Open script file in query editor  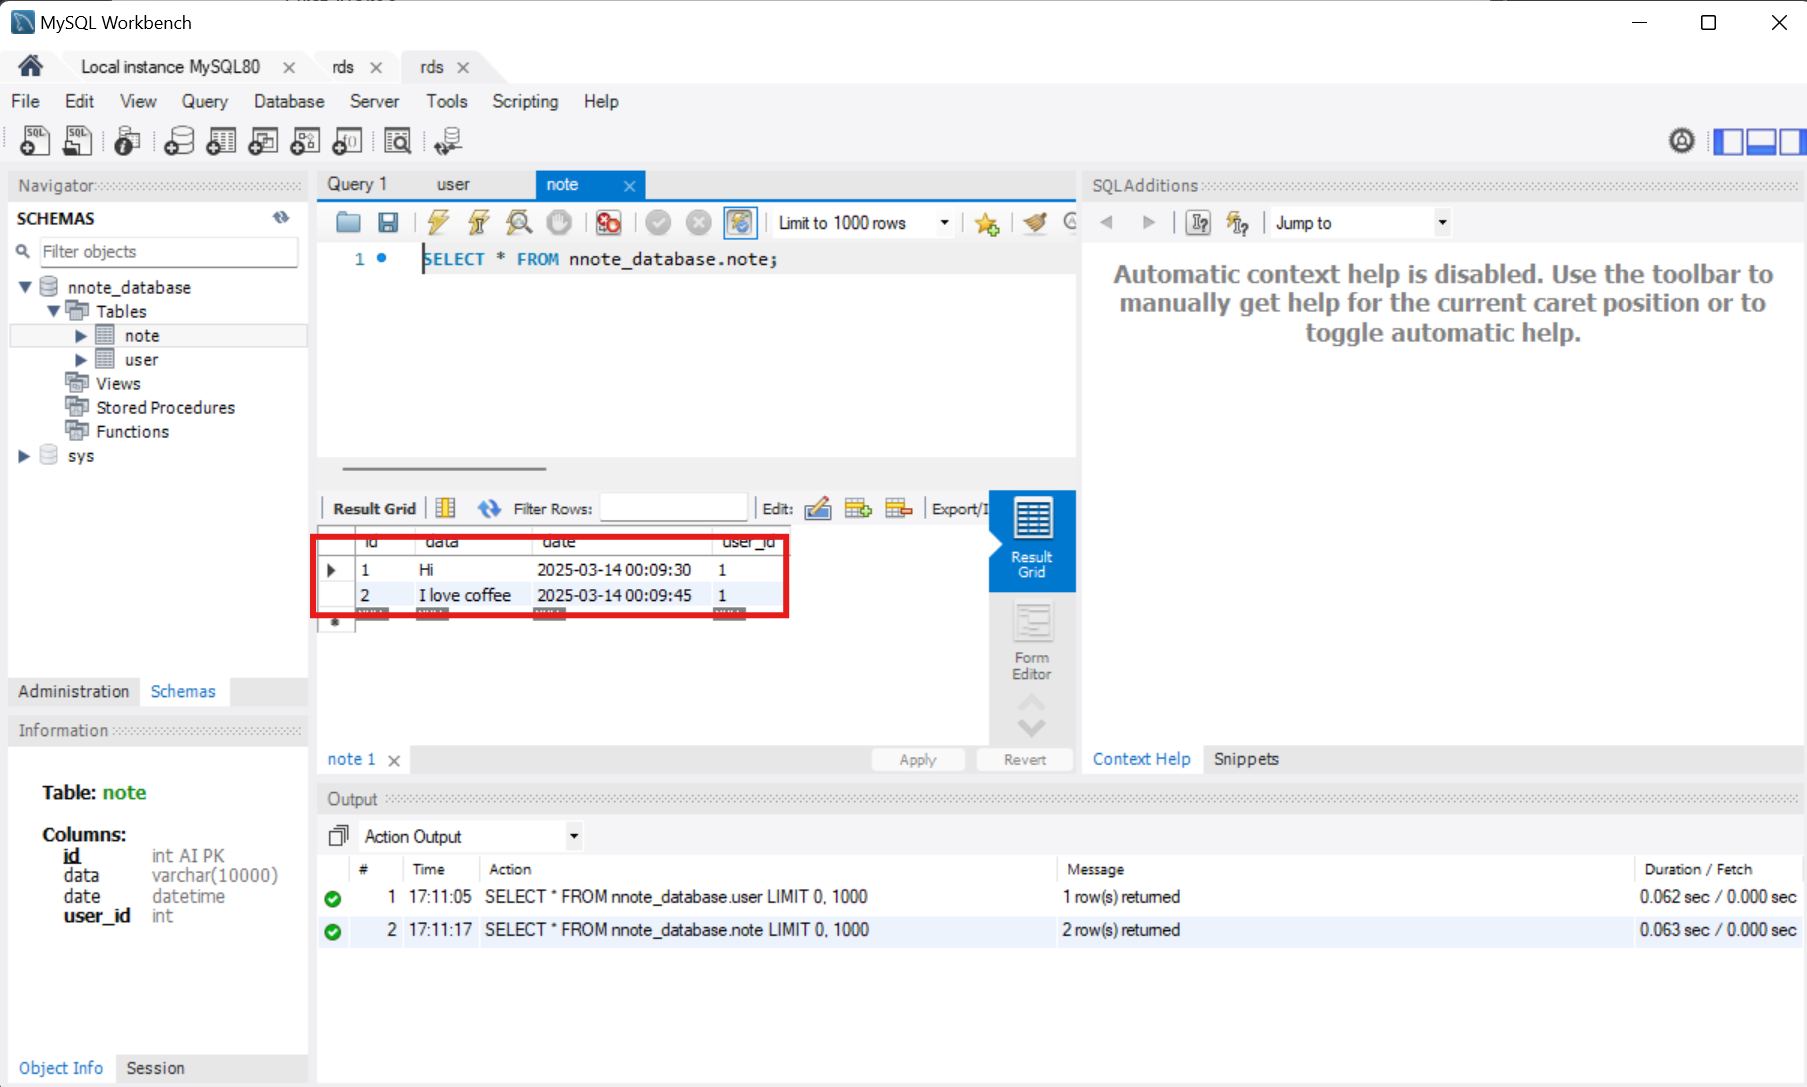click(x=348, y=223)
